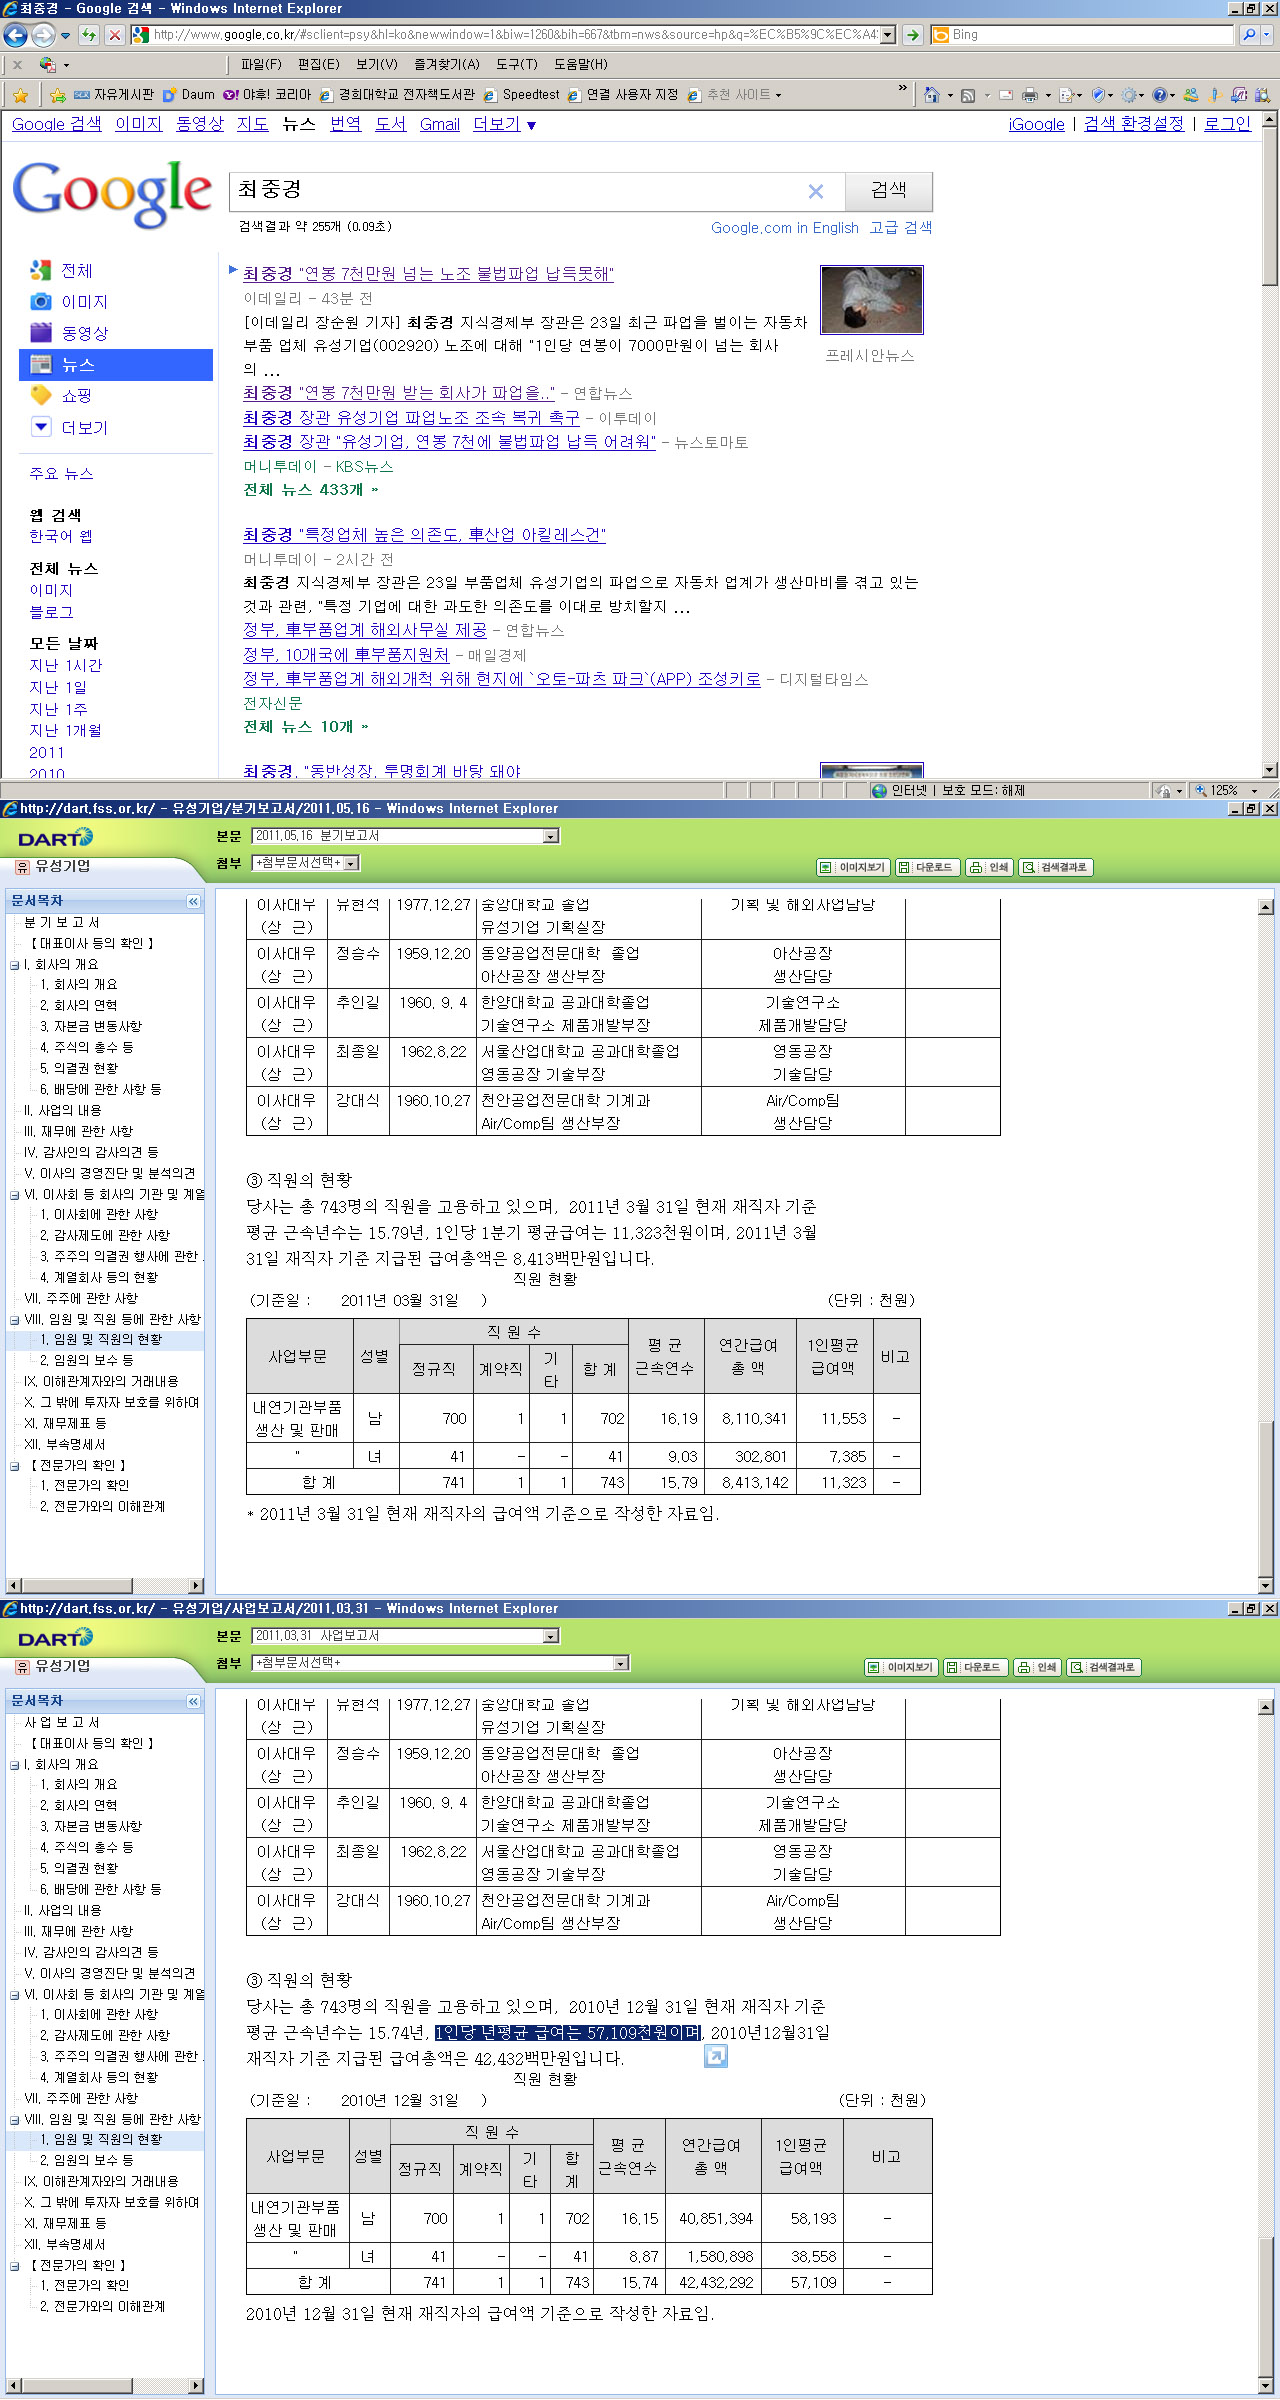
Task: Click the 동영상 video icon in Google sidebar
Action: (x=41, y=332)
